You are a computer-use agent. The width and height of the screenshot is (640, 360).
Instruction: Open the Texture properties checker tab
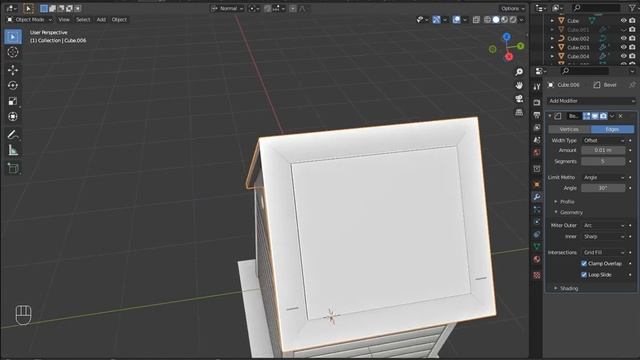[537, 275]
